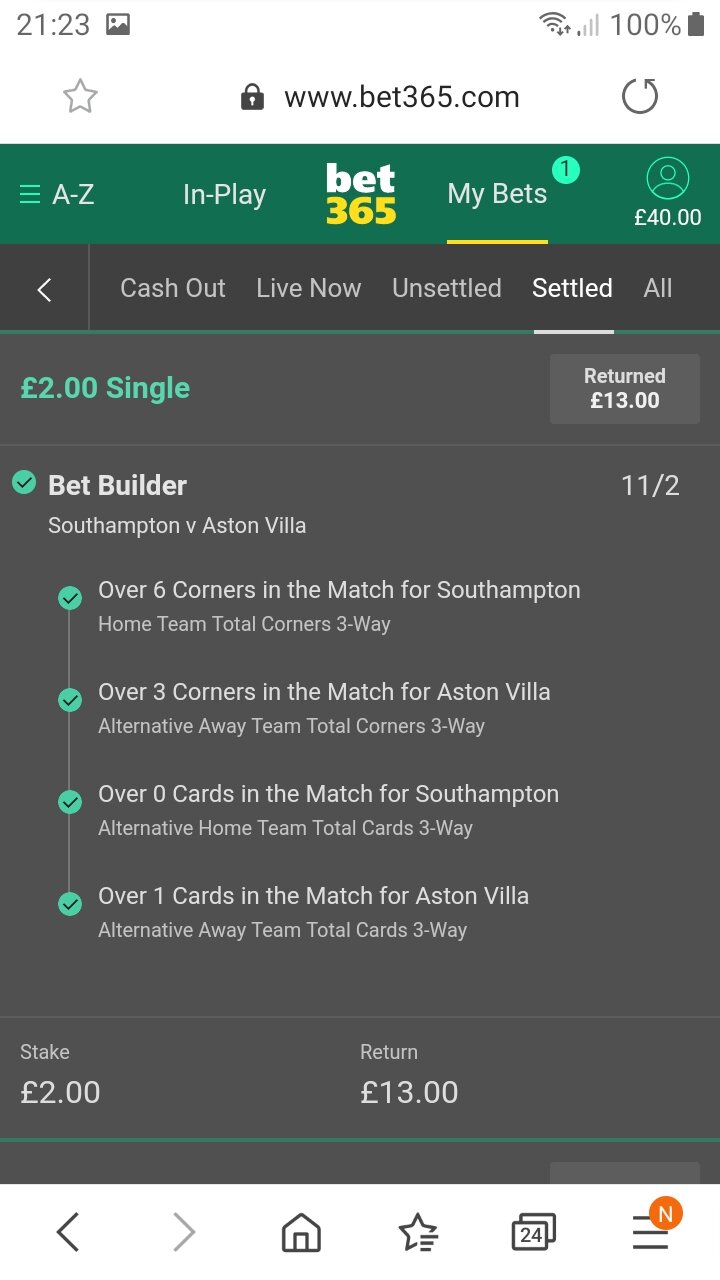Collapse My Bets with the left chevron

(44, 290)
